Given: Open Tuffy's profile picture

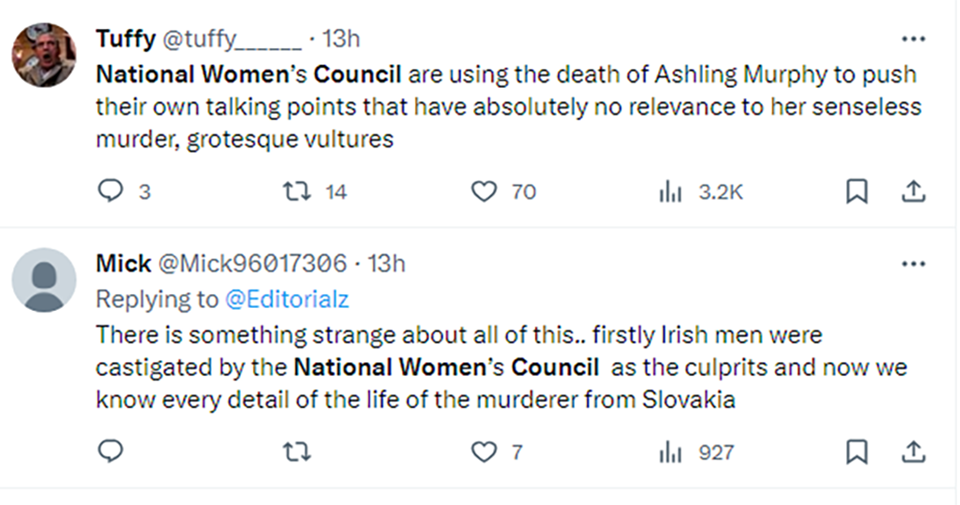Looking at the screenshot, I should tap(44, 55).
